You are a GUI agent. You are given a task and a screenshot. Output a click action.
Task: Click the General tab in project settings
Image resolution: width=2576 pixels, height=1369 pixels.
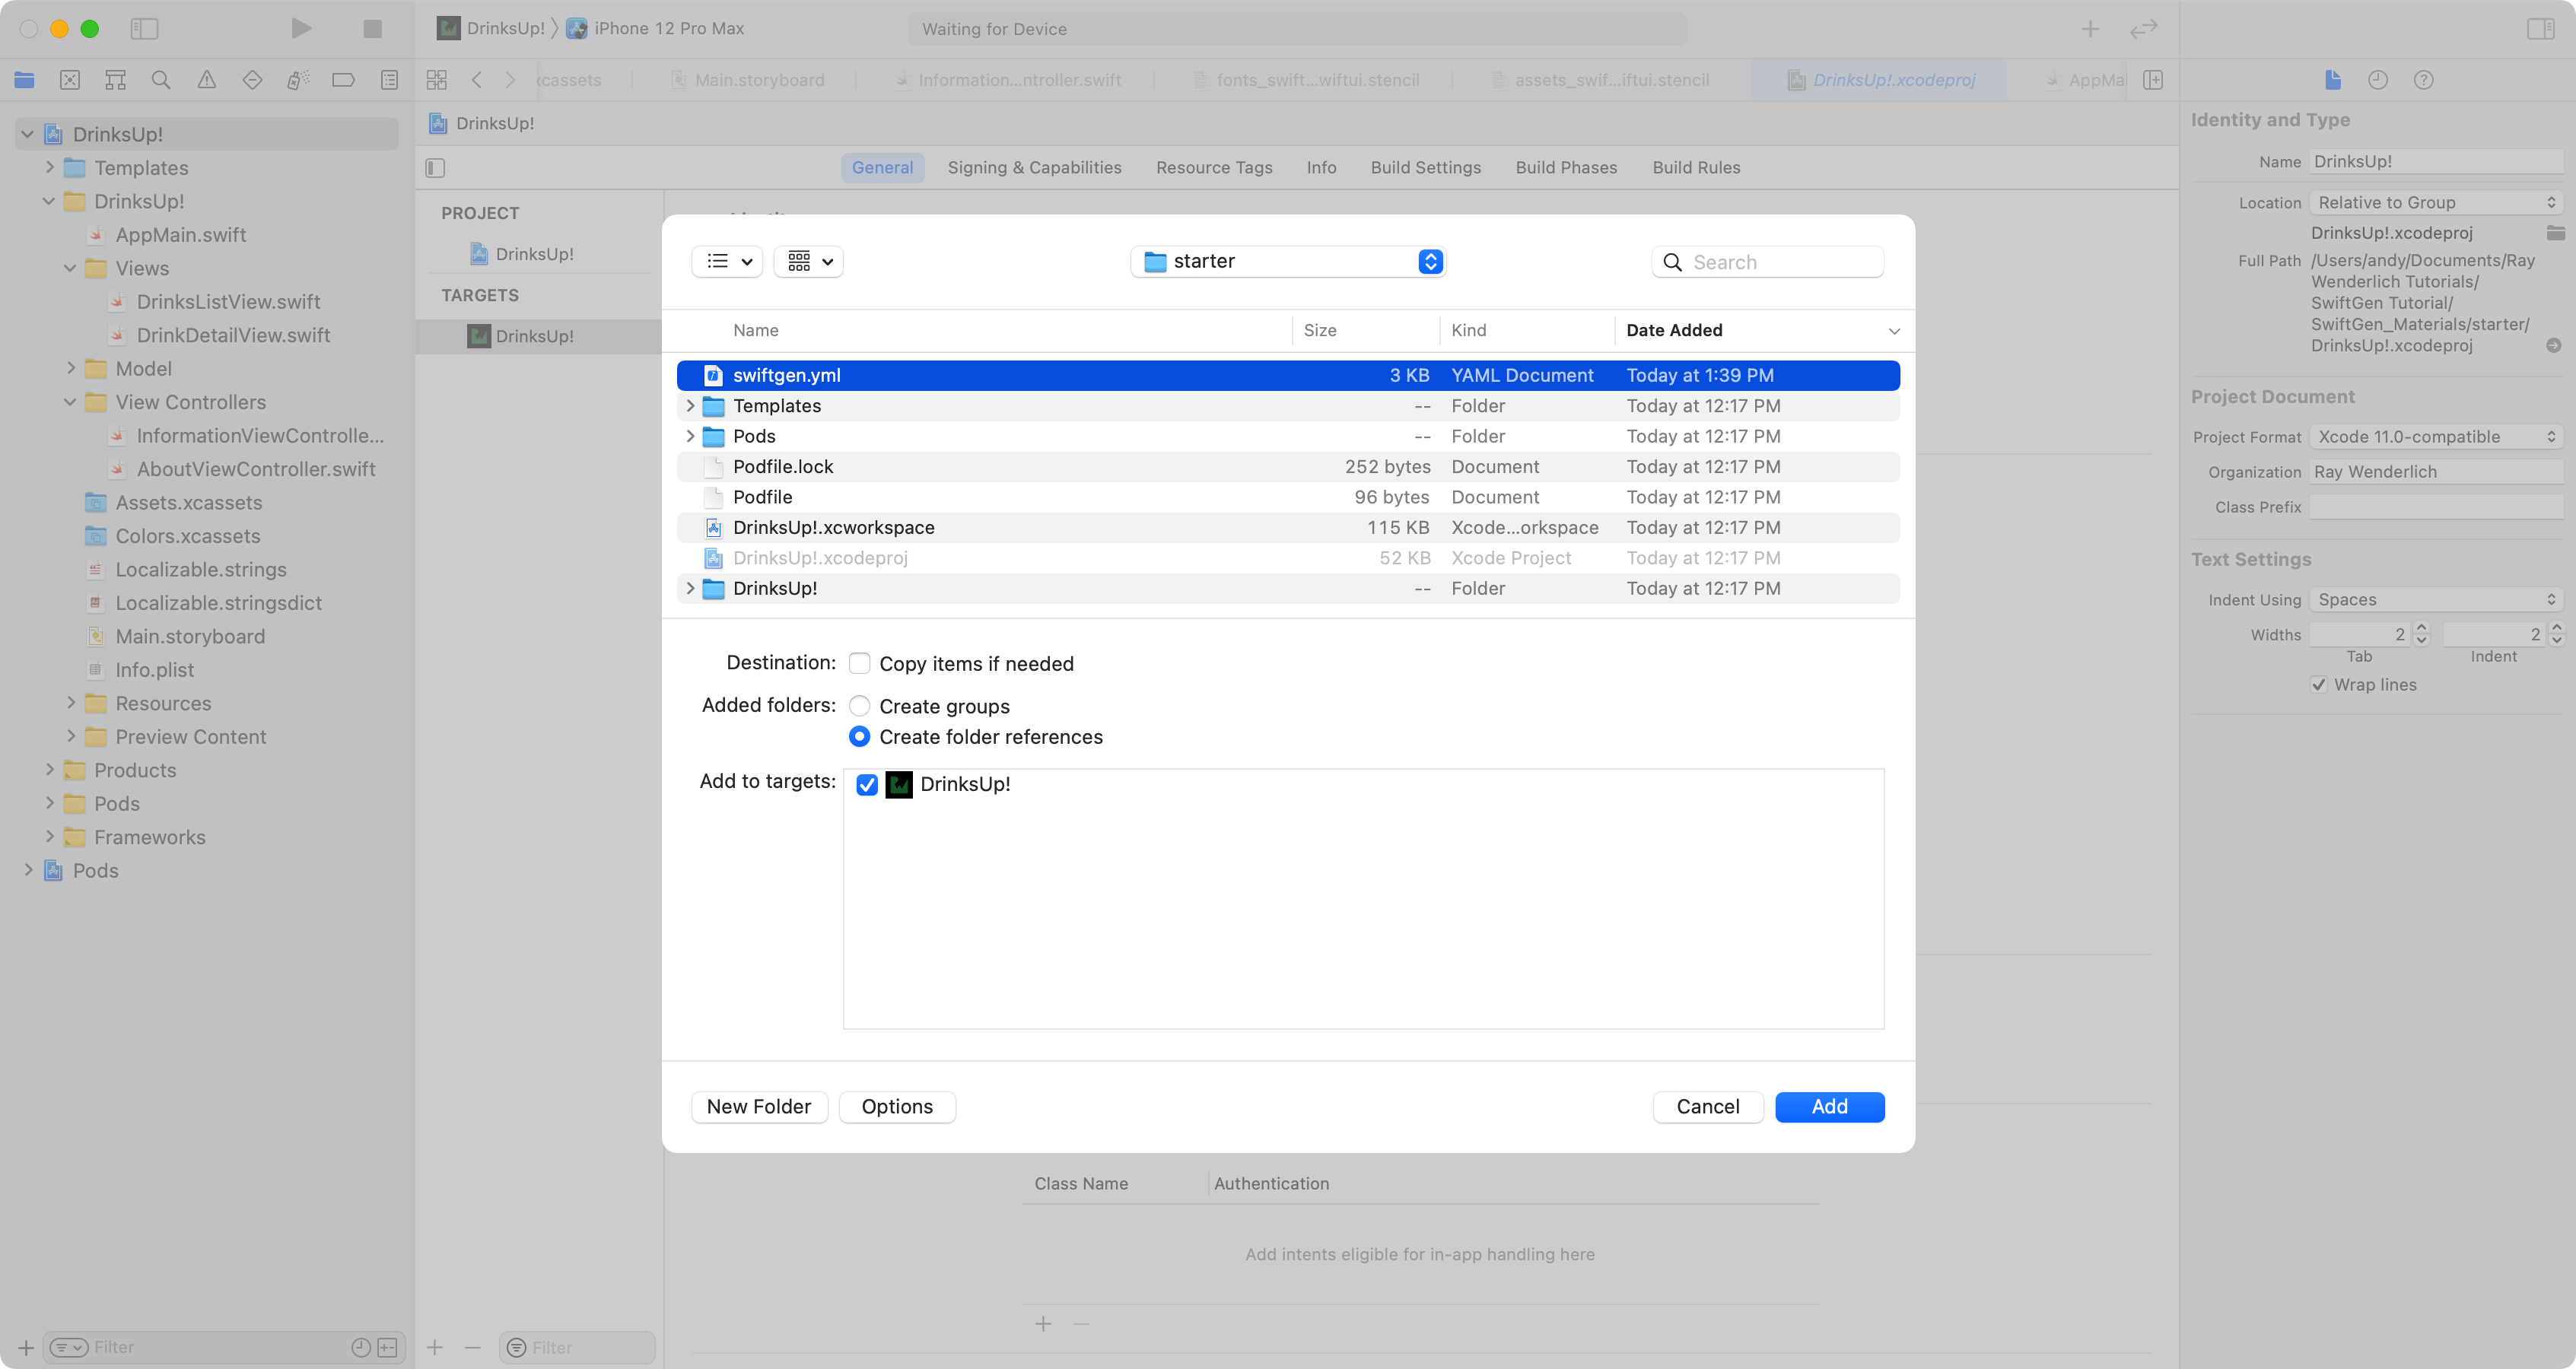pos(883,167)
